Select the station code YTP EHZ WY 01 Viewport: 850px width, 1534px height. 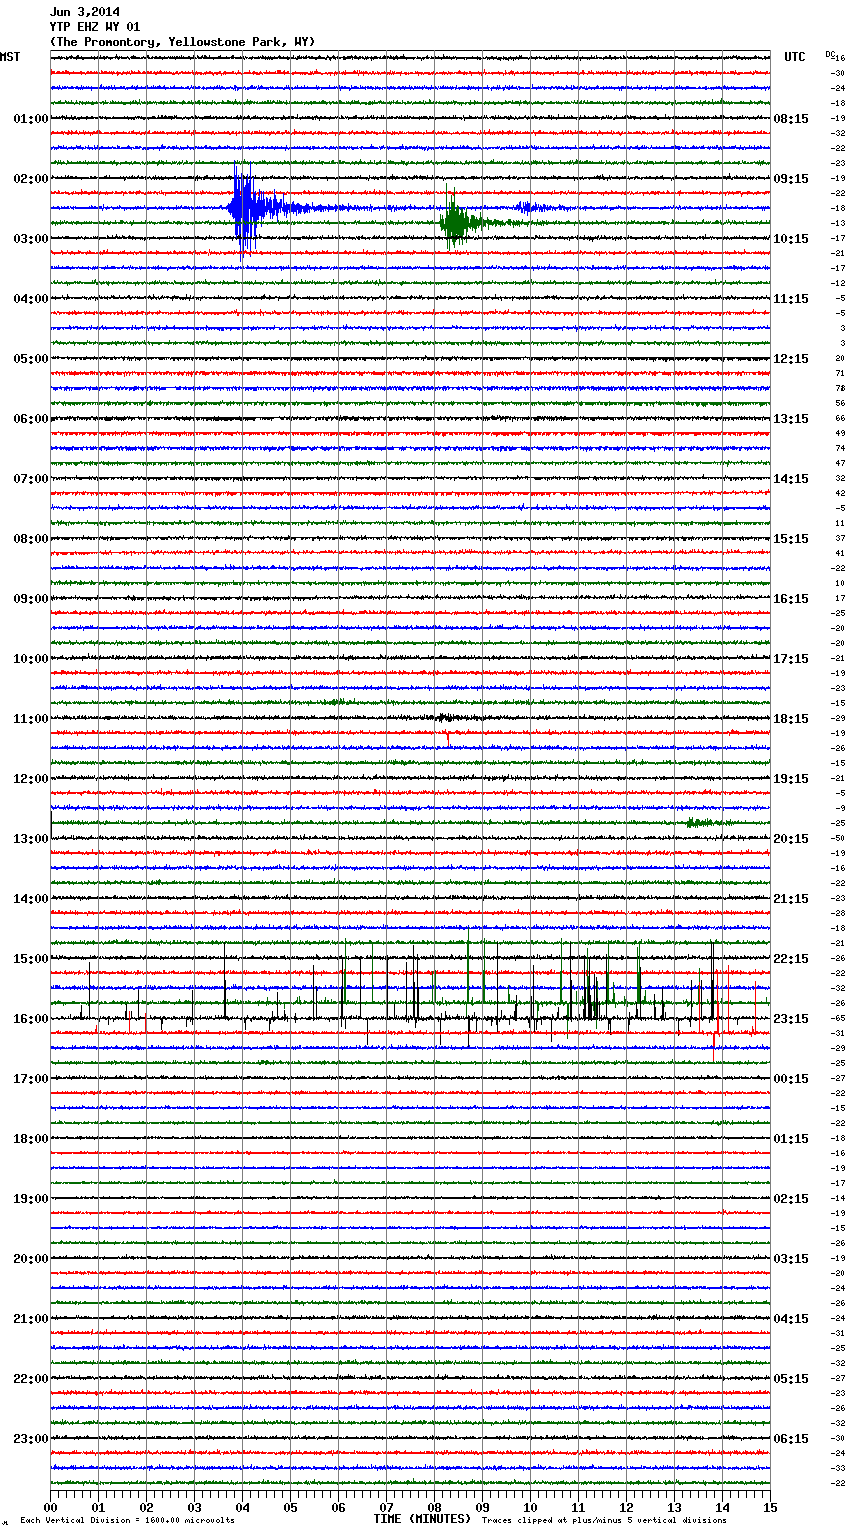coord(95,27)
